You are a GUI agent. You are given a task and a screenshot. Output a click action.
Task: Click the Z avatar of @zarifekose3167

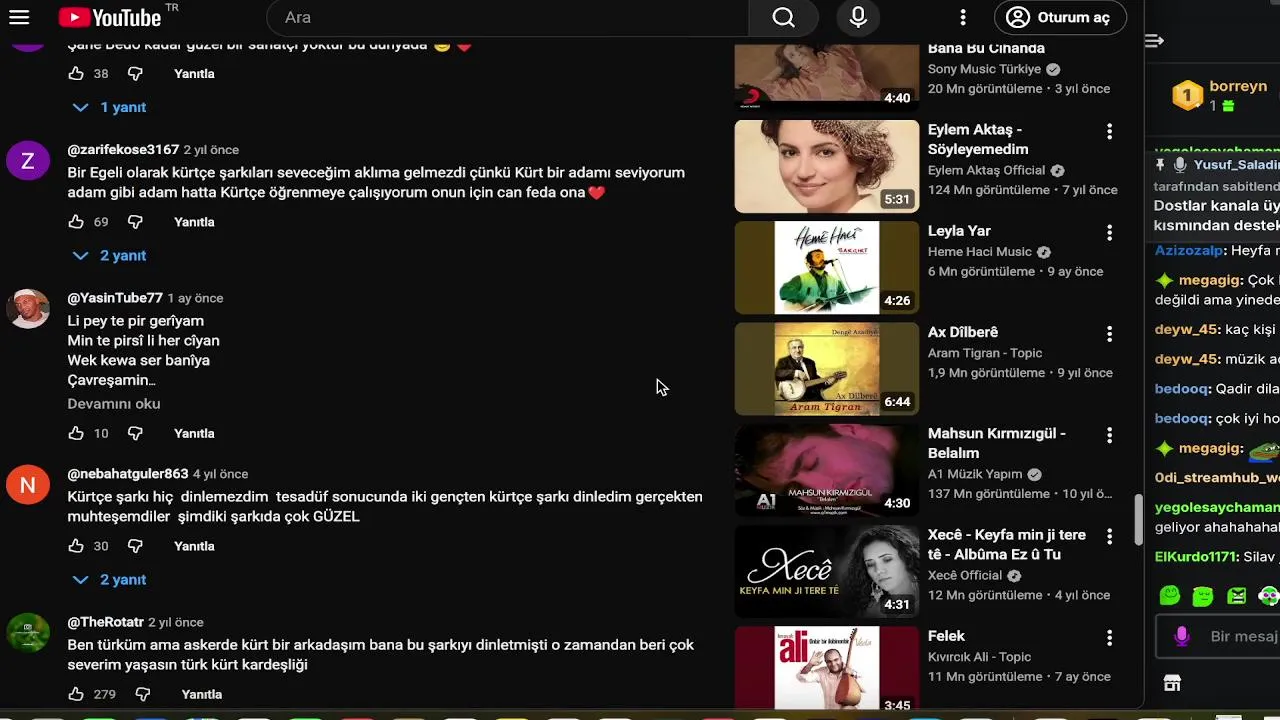28,161
